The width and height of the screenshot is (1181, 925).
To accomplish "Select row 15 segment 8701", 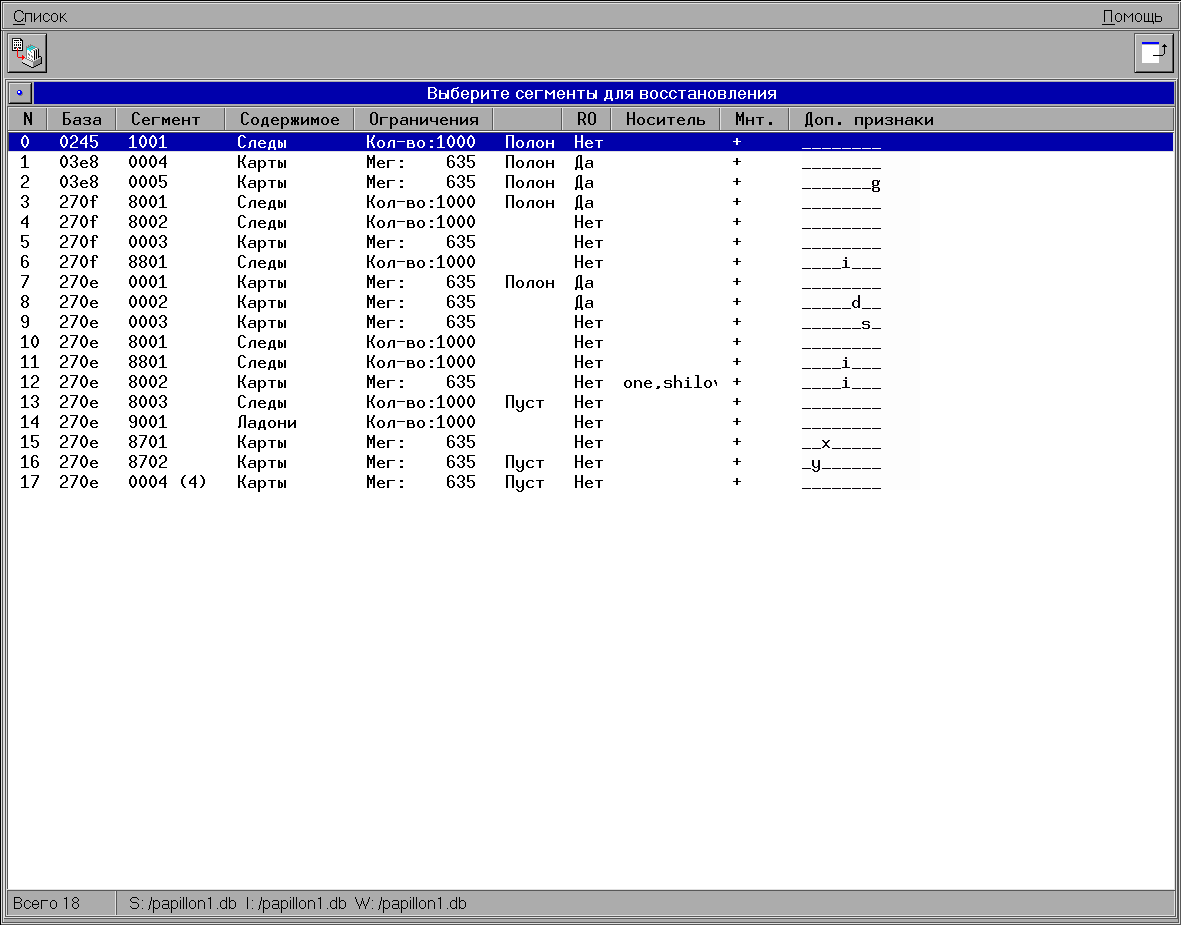I will pyautogui.click(x=590, y=442).
